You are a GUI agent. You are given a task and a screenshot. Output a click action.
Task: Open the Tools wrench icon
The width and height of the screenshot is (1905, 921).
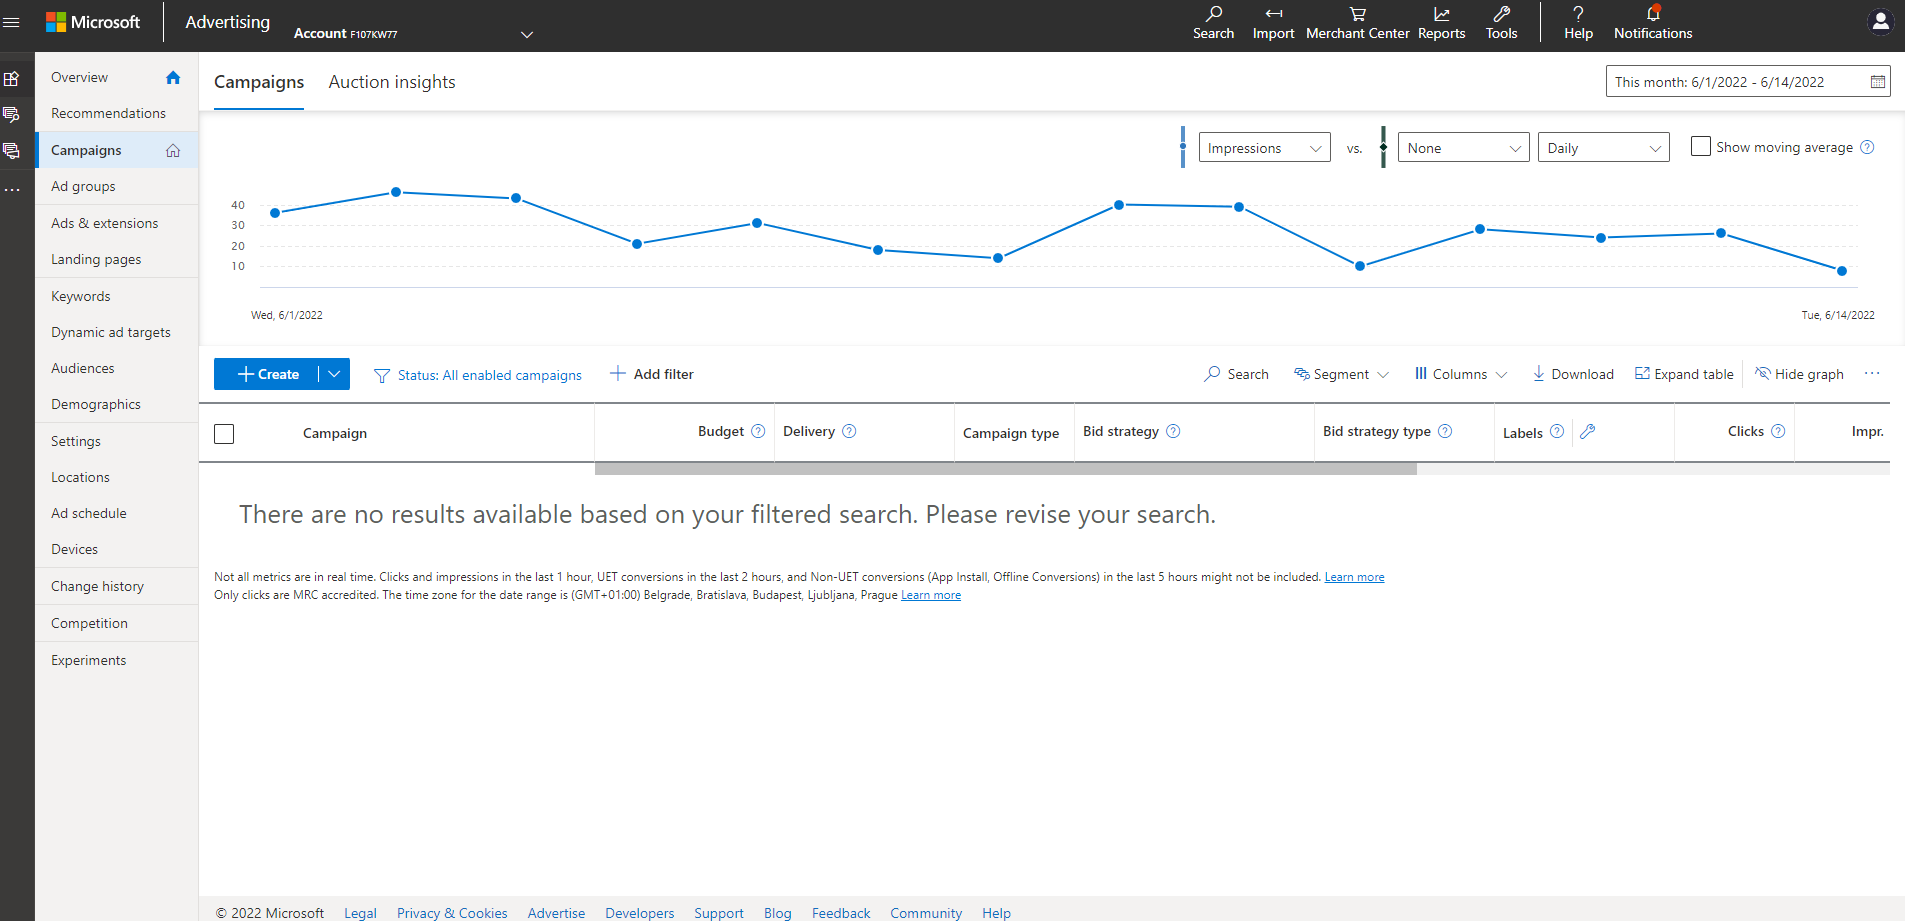click(x=1501, y=14)
